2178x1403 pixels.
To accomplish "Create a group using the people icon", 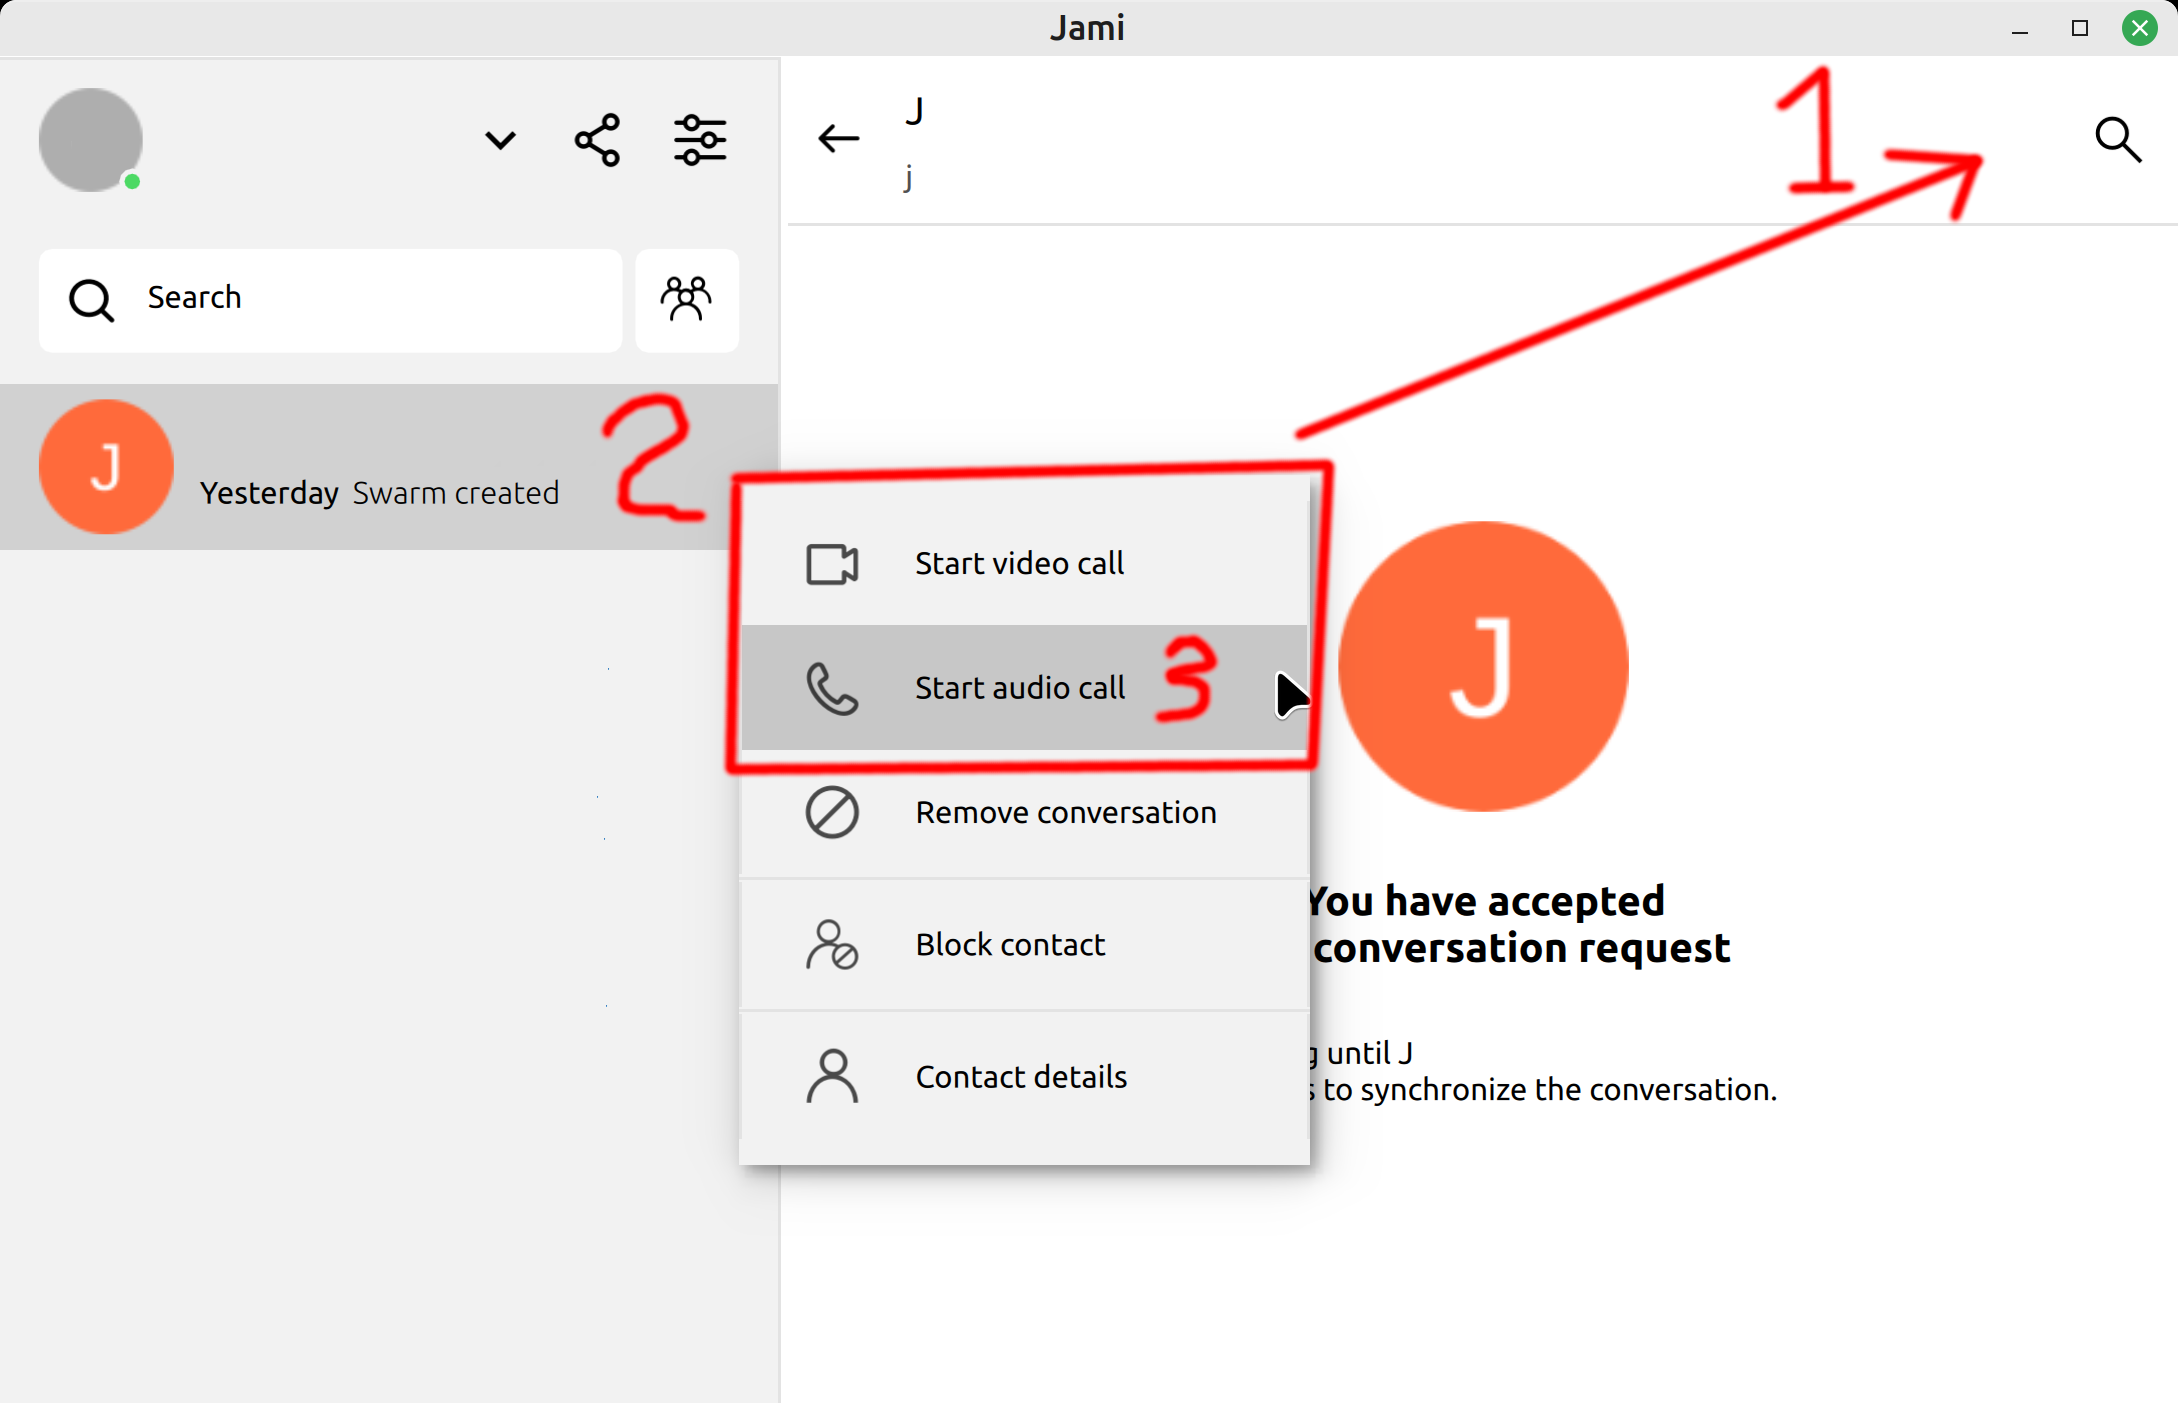I will pos(686,299).
